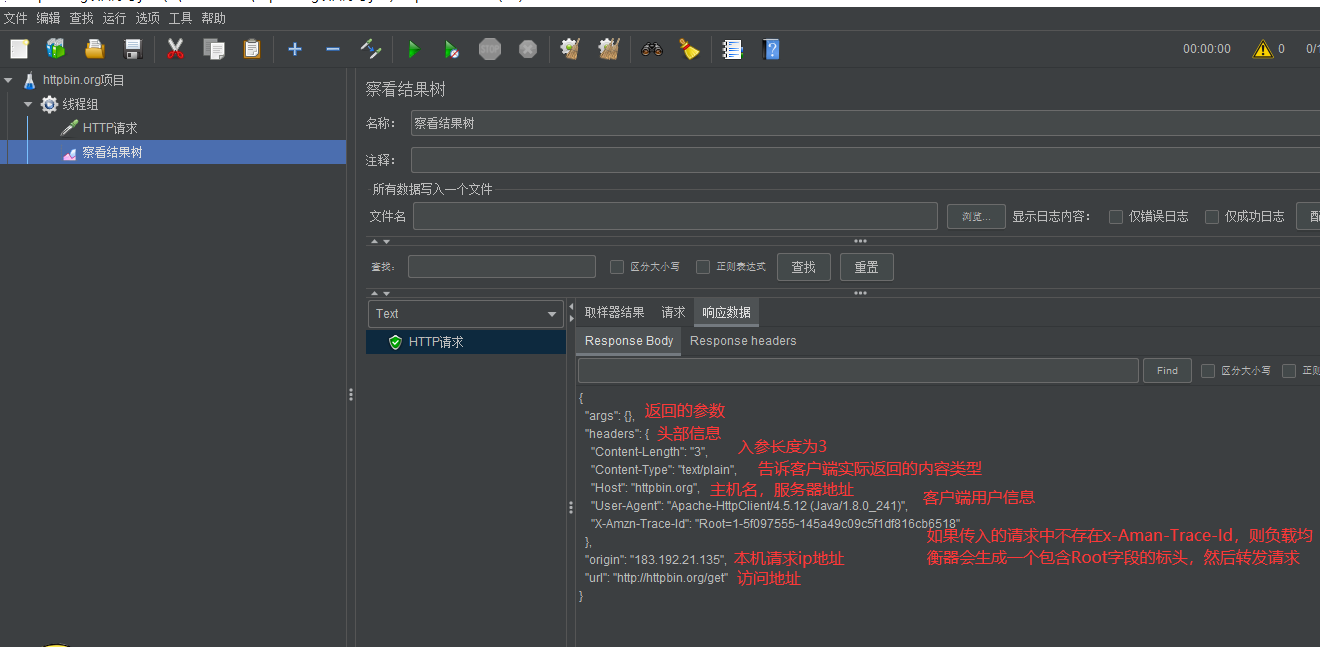Collapse the 线程组 tree node

[x=28, y=104]
